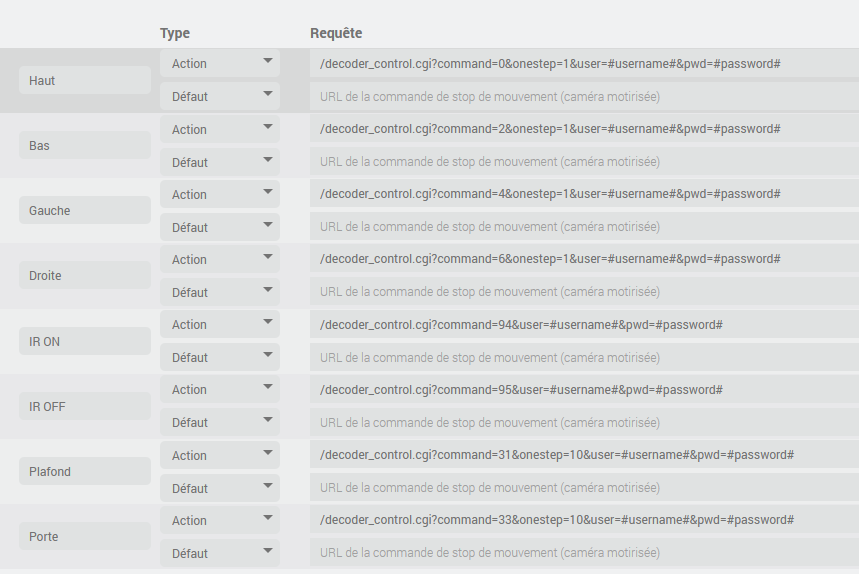859x574 pixels.
Task: Click the stop URL field under IR OFF
Action: point(584,422)
